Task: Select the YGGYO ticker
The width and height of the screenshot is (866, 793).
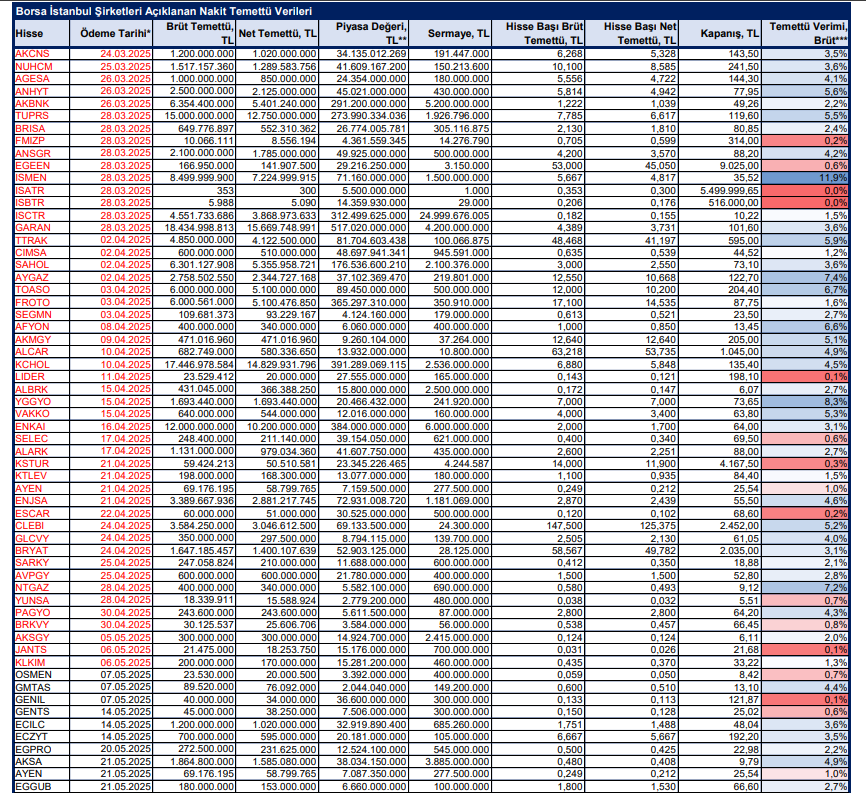Action: [x=33, y=401]
